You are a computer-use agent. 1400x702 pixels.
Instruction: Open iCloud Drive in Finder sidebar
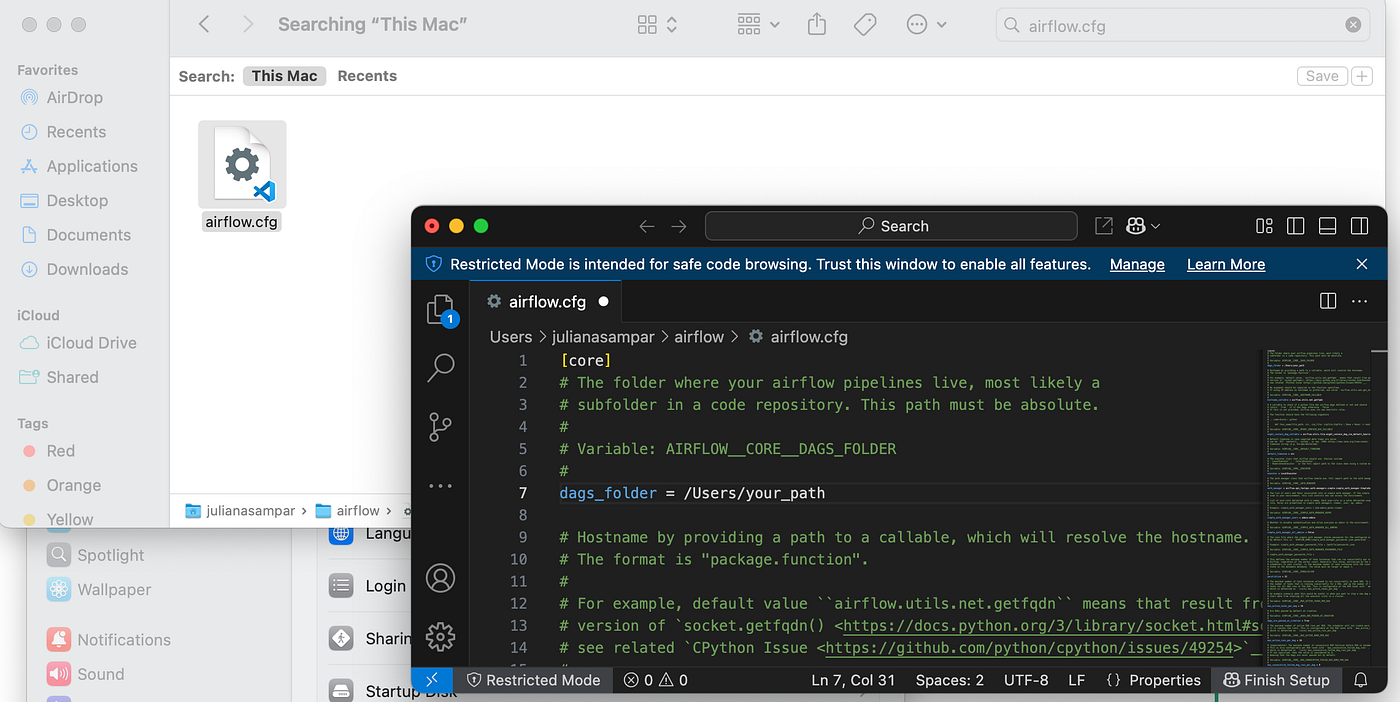coord(91,343)
